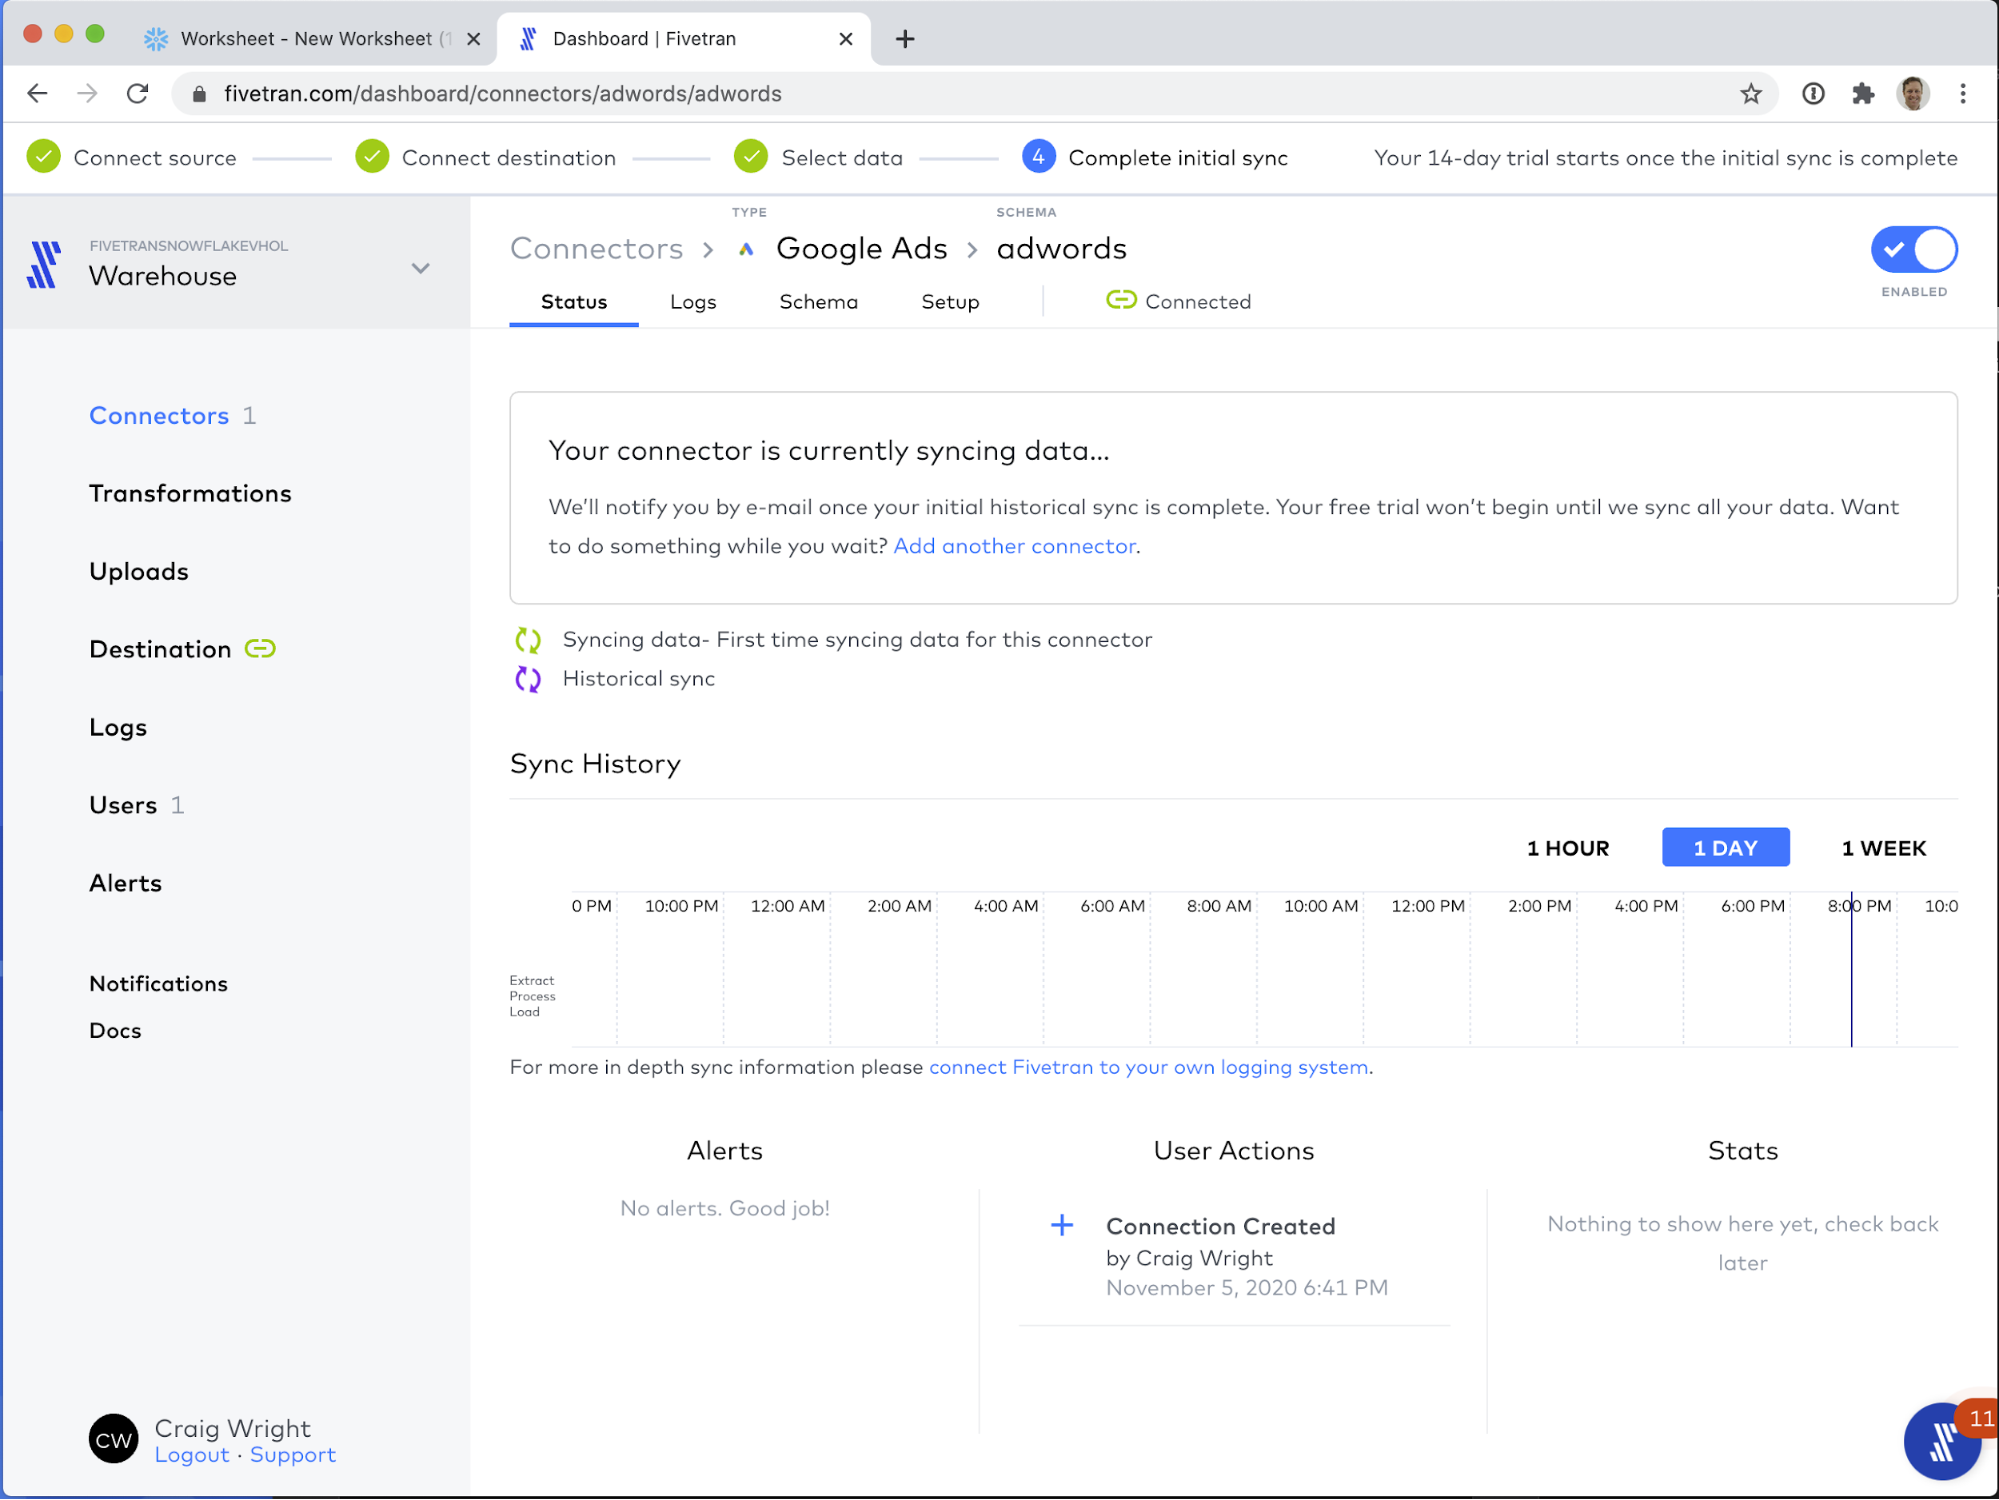The width and height of the screenshot is (1999, 1500).
Task: Select the 1 HOUR time range
Action: pyautogui.click(x=1567, y=848)
